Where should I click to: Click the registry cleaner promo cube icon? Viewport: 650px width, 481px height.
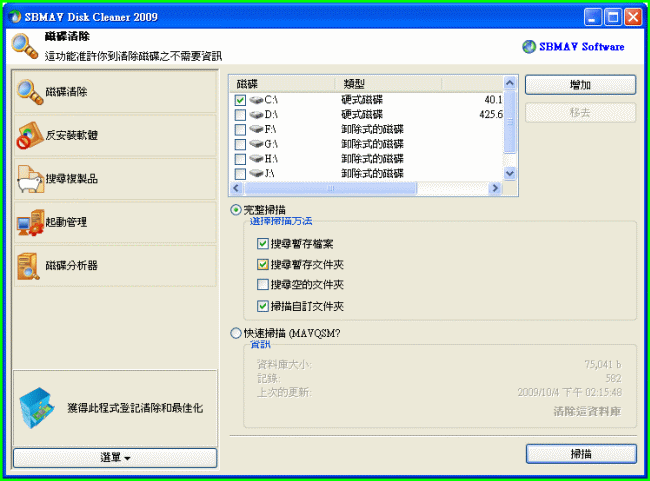pos(37,408)
